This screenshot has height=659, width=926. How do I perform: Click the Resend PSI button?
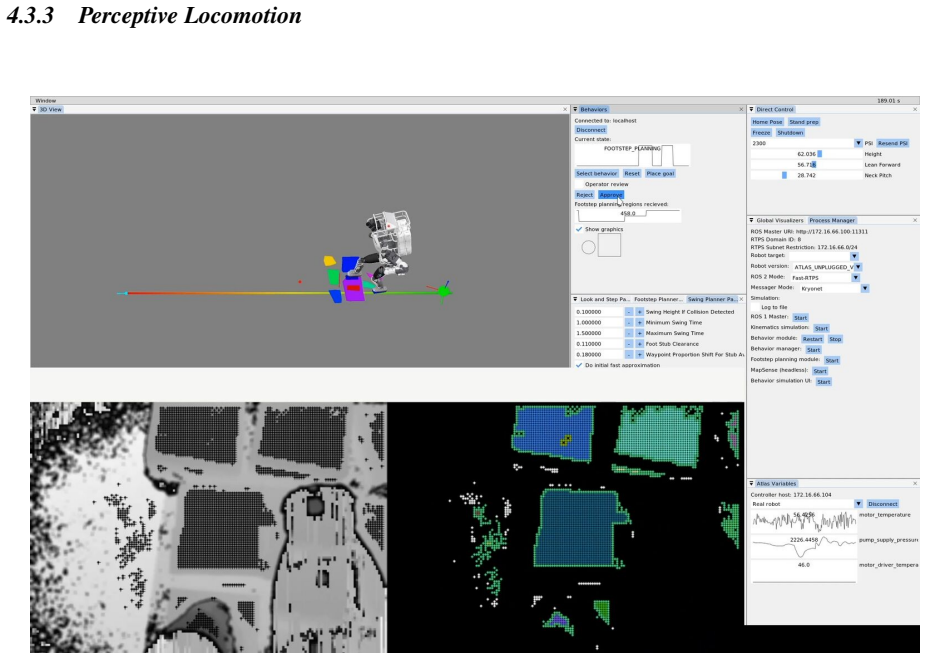coord(892,143)
